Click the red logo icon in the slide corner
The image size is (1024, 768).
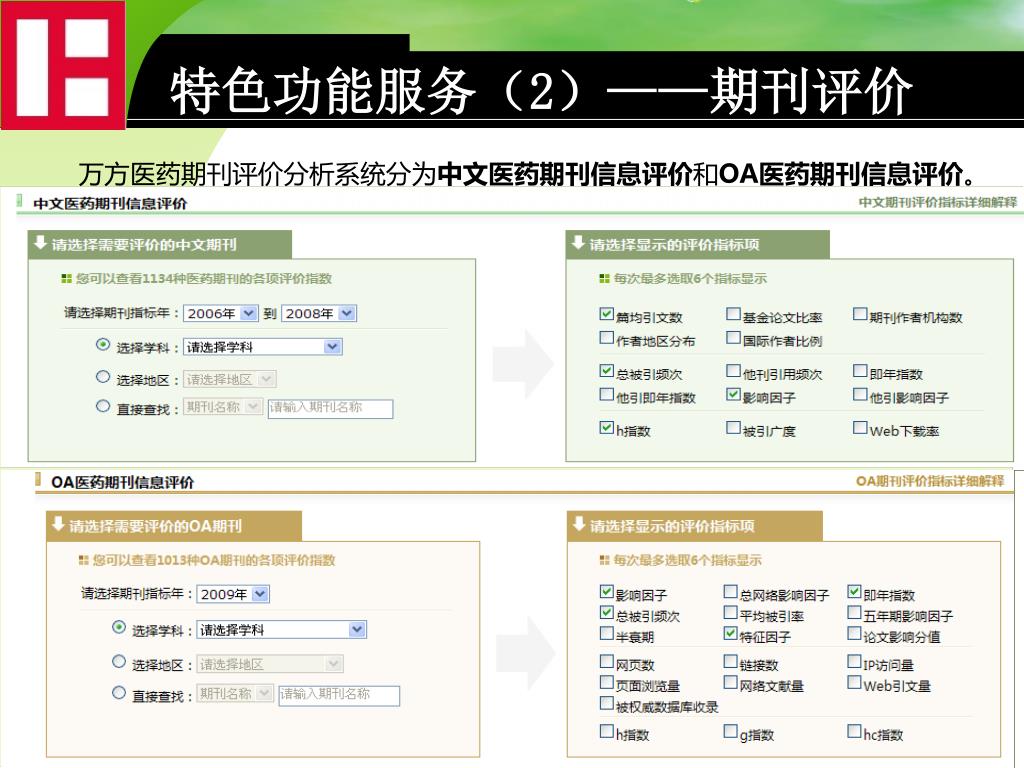click(63, 65)
